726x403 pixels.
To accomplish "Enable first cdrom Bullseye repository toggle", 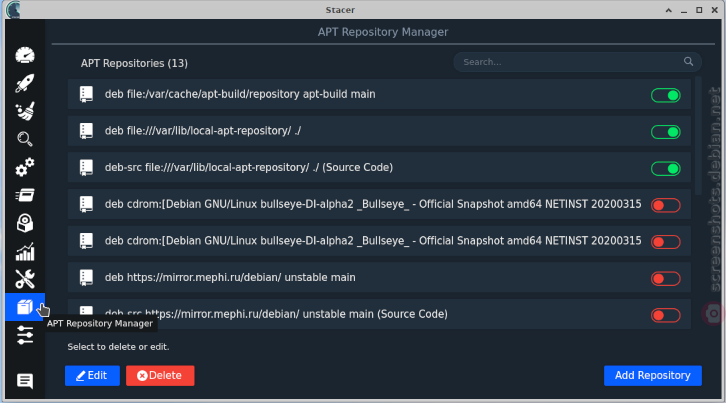I will coord(665,205).
